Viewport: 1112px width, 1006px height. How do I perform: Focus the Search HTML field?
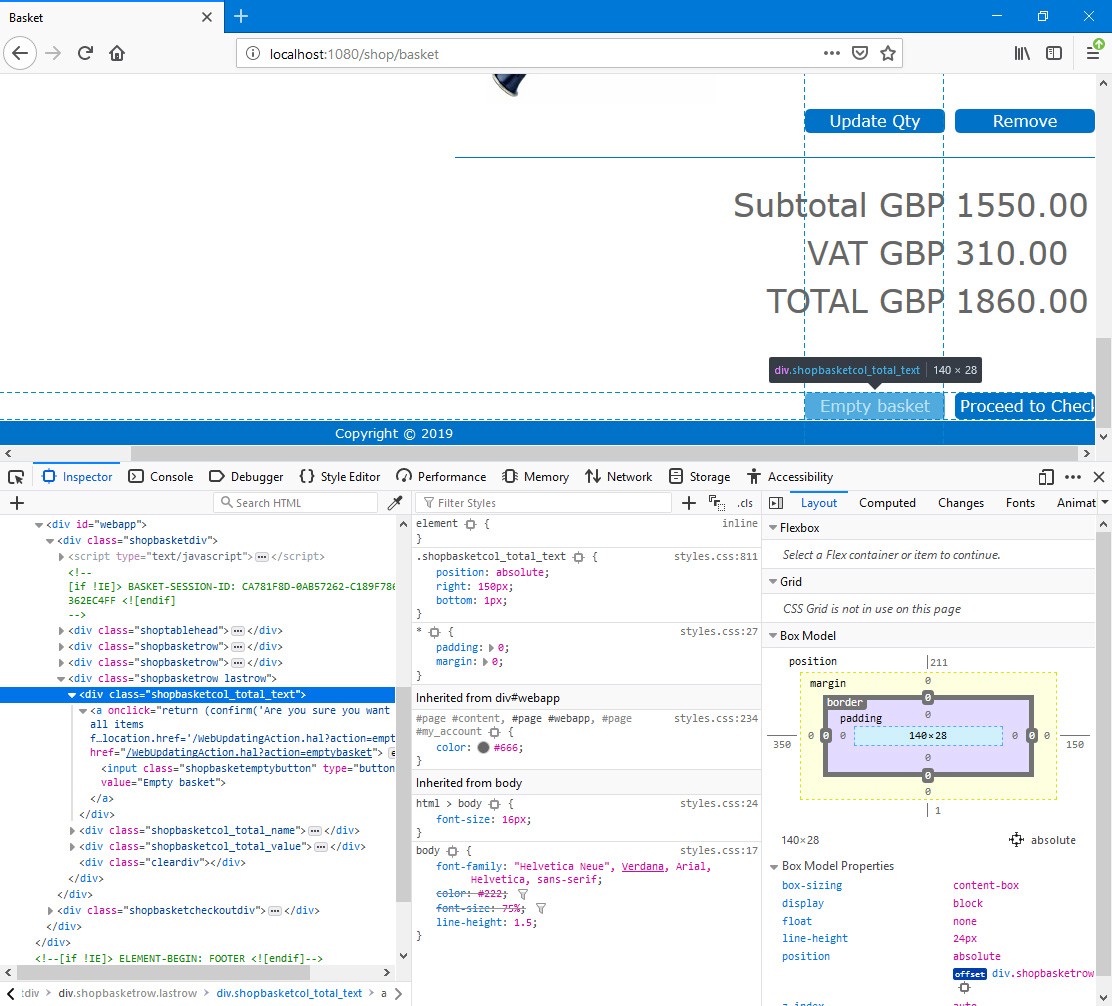click(x=295, y=503)
